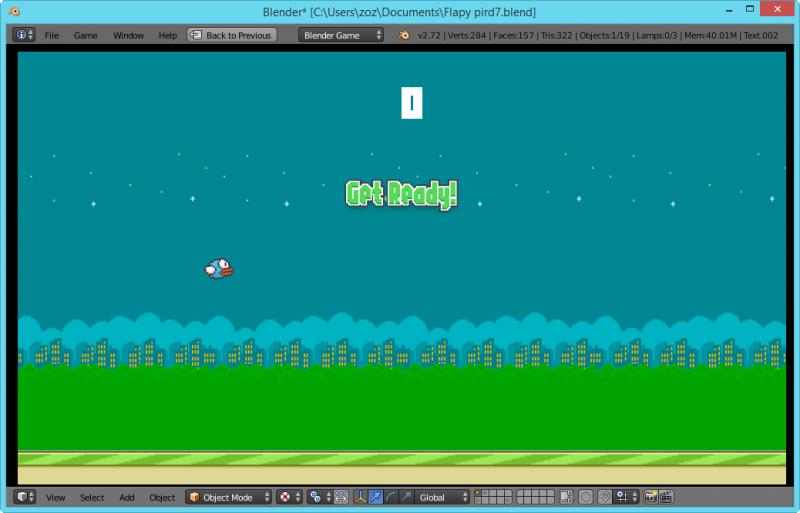Click the white score counter showing 1
800x513 pixels.
pos(412,103)
